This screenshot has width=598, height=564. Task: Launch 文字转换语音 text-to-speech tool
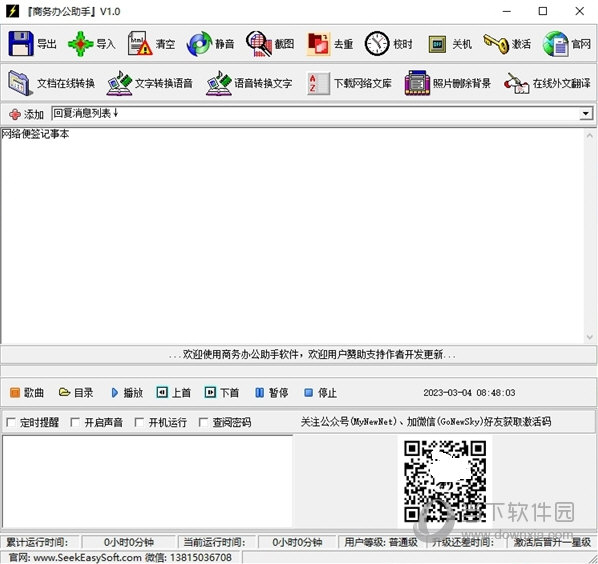(150, 83)
